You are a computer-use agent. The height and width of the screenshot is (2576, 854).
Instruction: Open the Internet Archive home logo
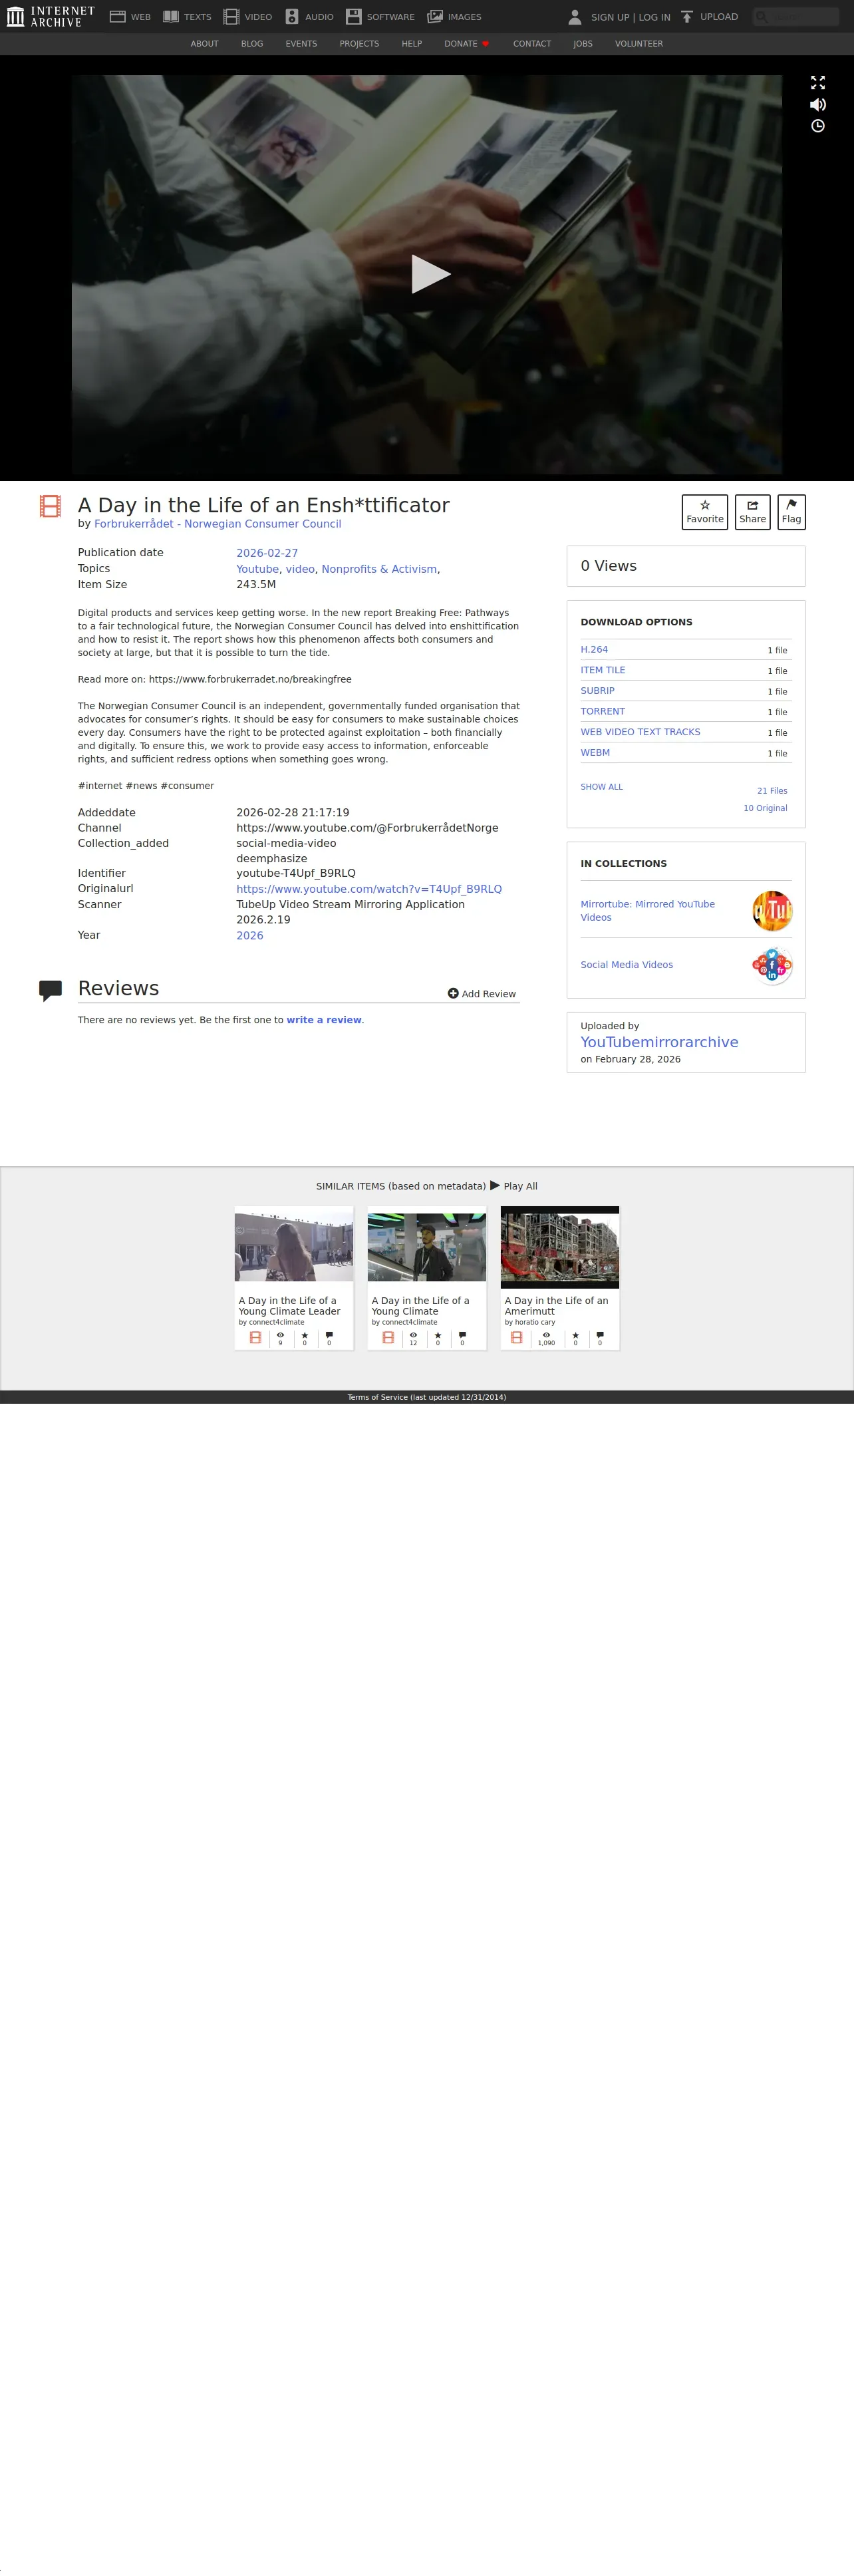pos(50,16)
